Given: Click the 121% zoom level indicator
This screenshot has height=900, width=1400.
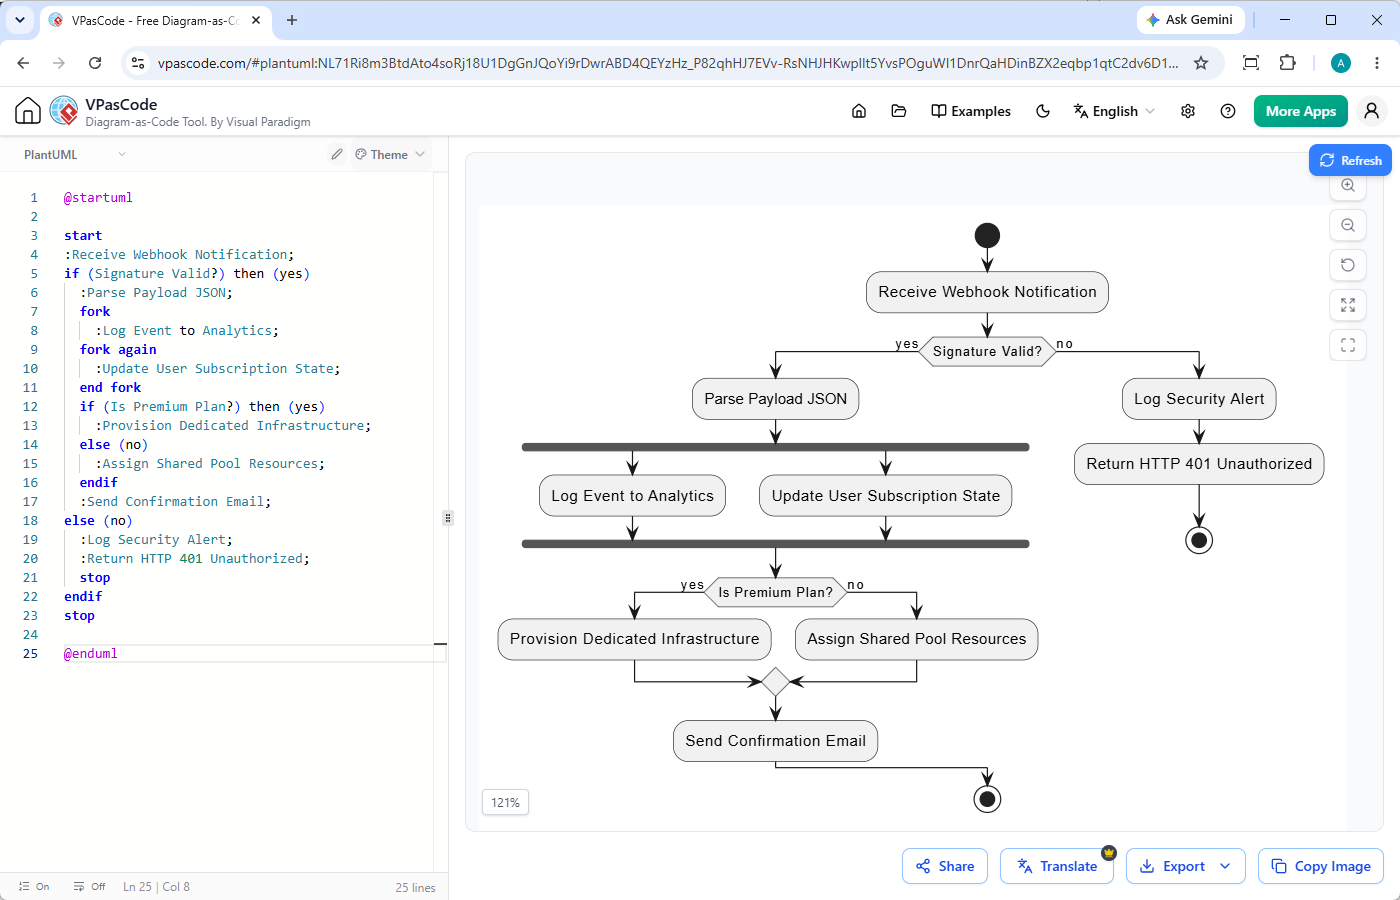Looking at the screenshot, I should 506,802.
